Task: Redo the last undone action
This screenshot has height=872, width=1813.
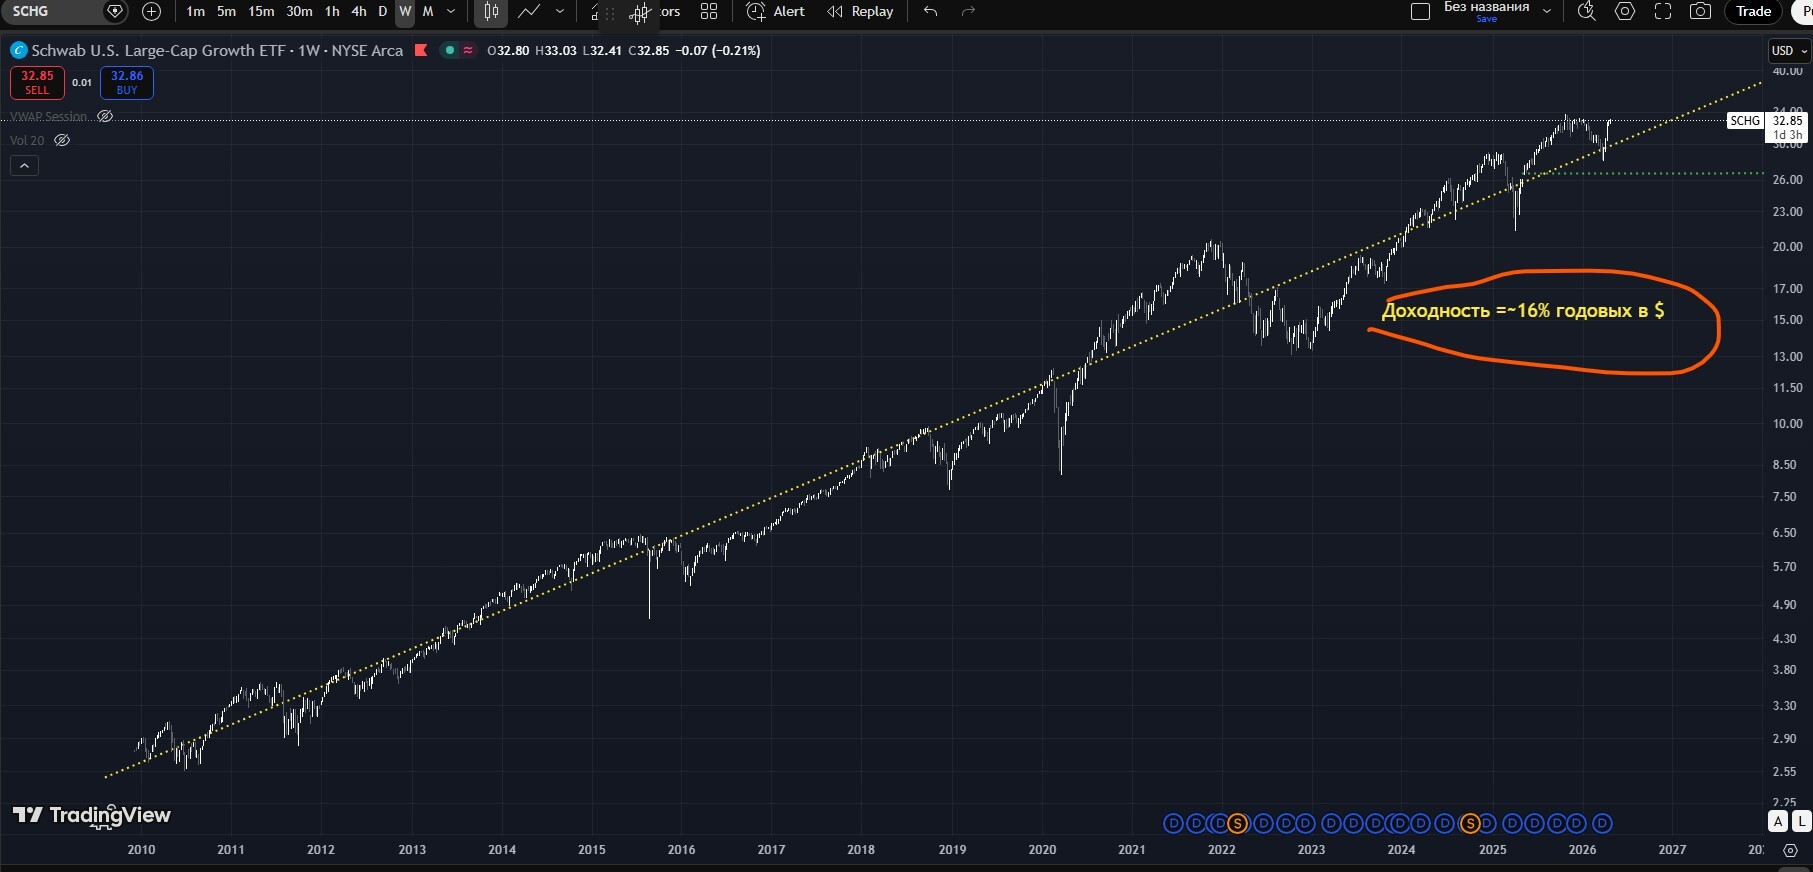Action: 967,11
